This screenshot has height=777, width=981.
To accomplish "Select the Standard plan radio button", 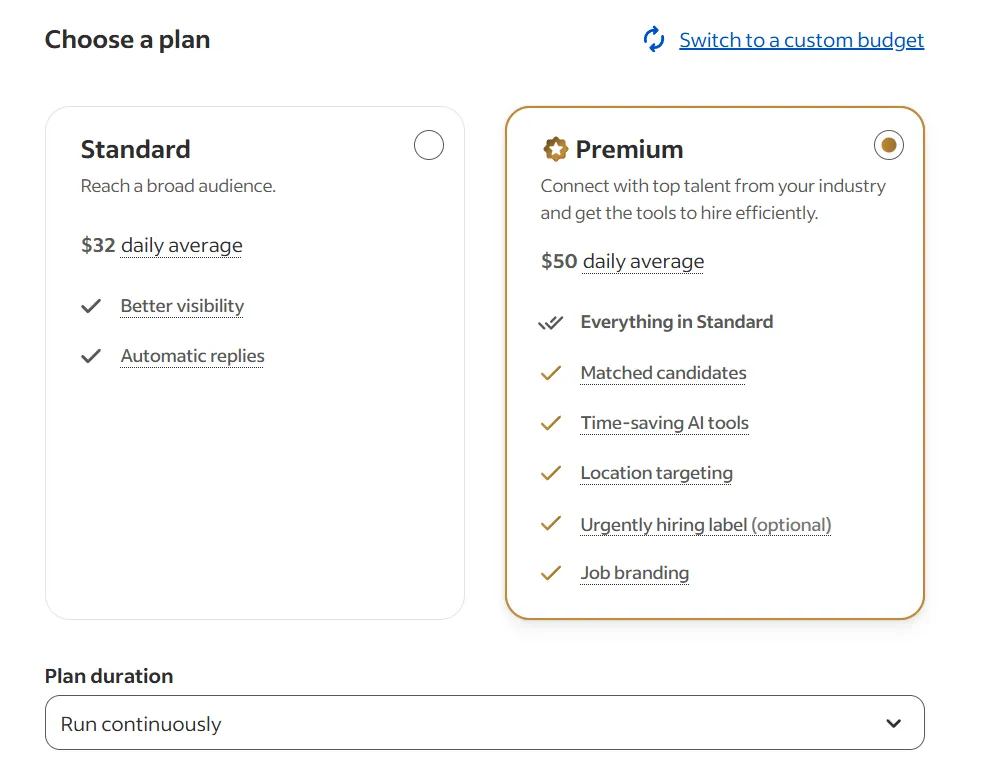I will pyautogui.click(x=428, y=145).
